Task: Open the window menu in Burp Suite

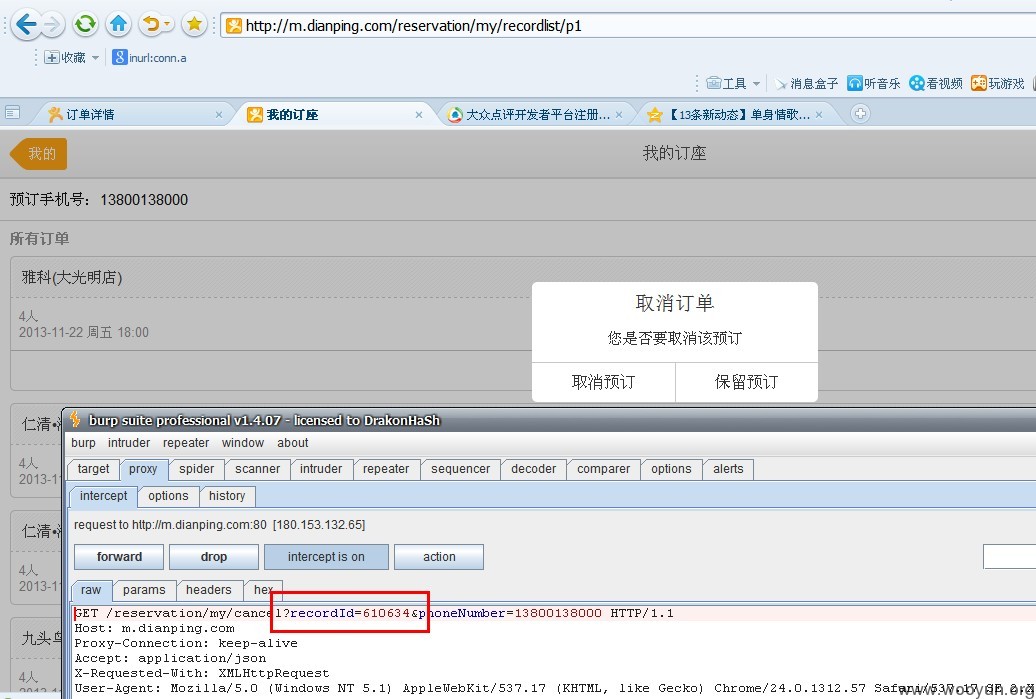Action: (x=242, y=443)
